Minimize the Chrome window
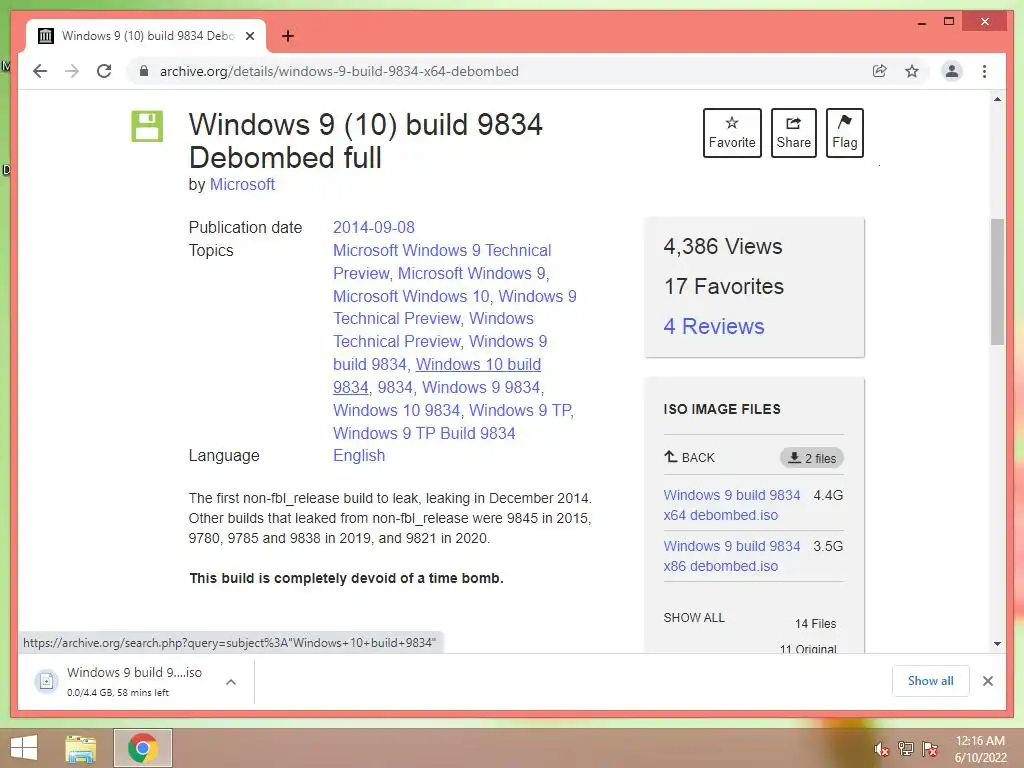 pyautogui.click(x=921, y=22)
